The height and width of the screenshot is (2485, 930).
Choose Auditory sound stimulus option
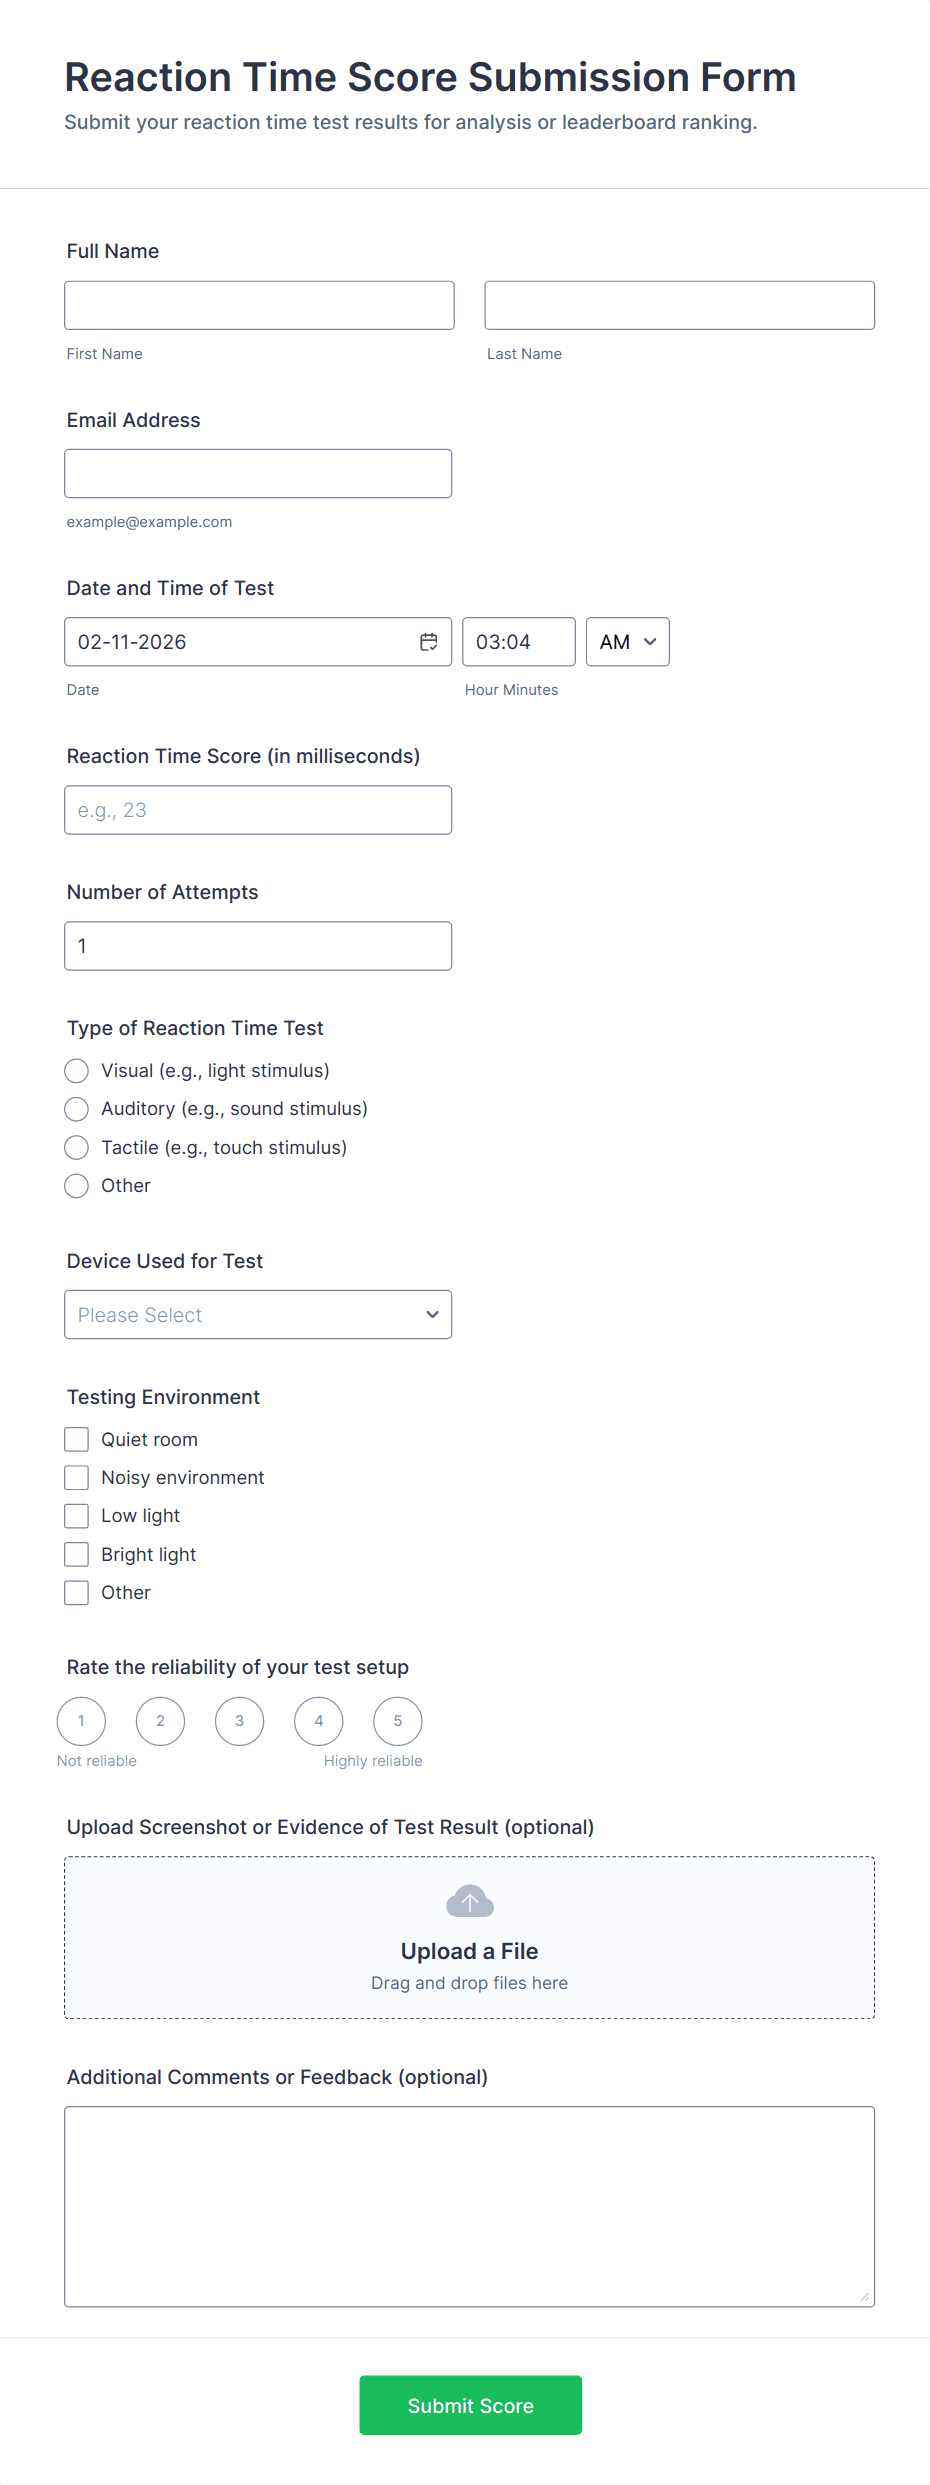[x=76, y=1109]
